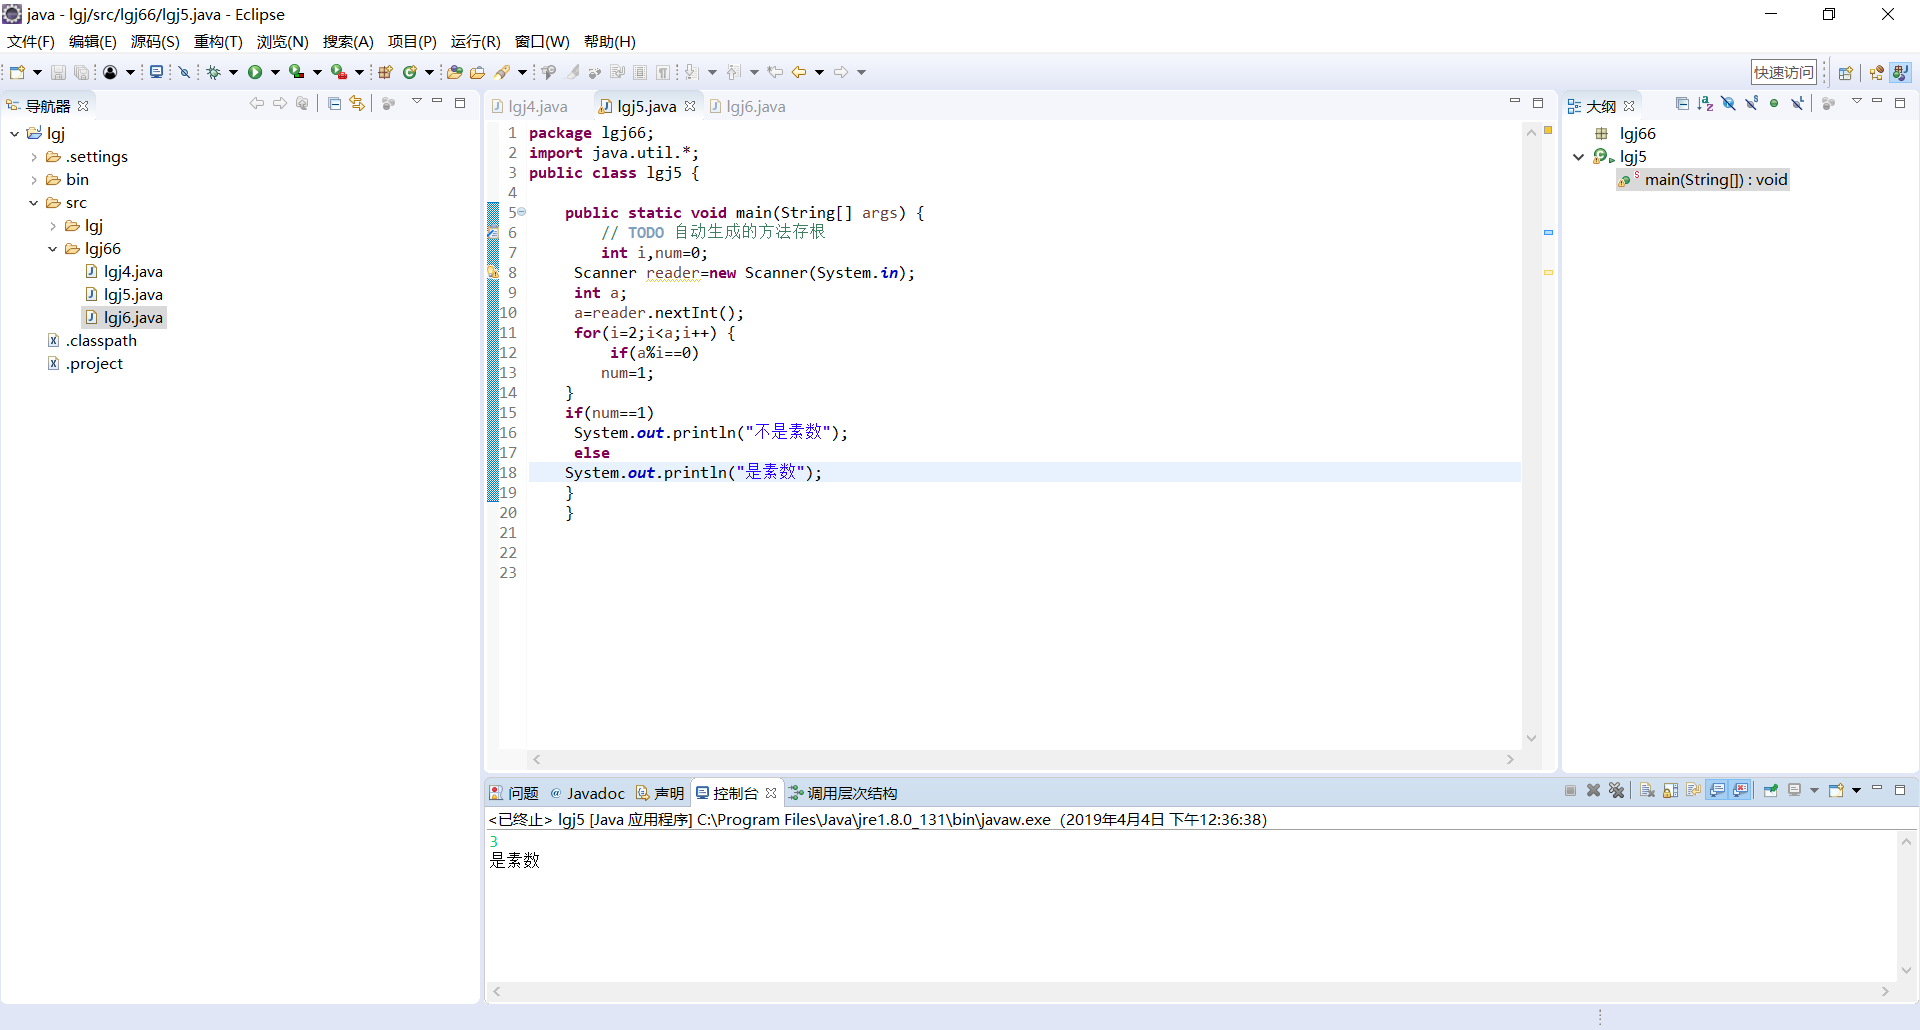
Task: Click the Debug bug icon in toolbar
Action: (x=213, y=72)
